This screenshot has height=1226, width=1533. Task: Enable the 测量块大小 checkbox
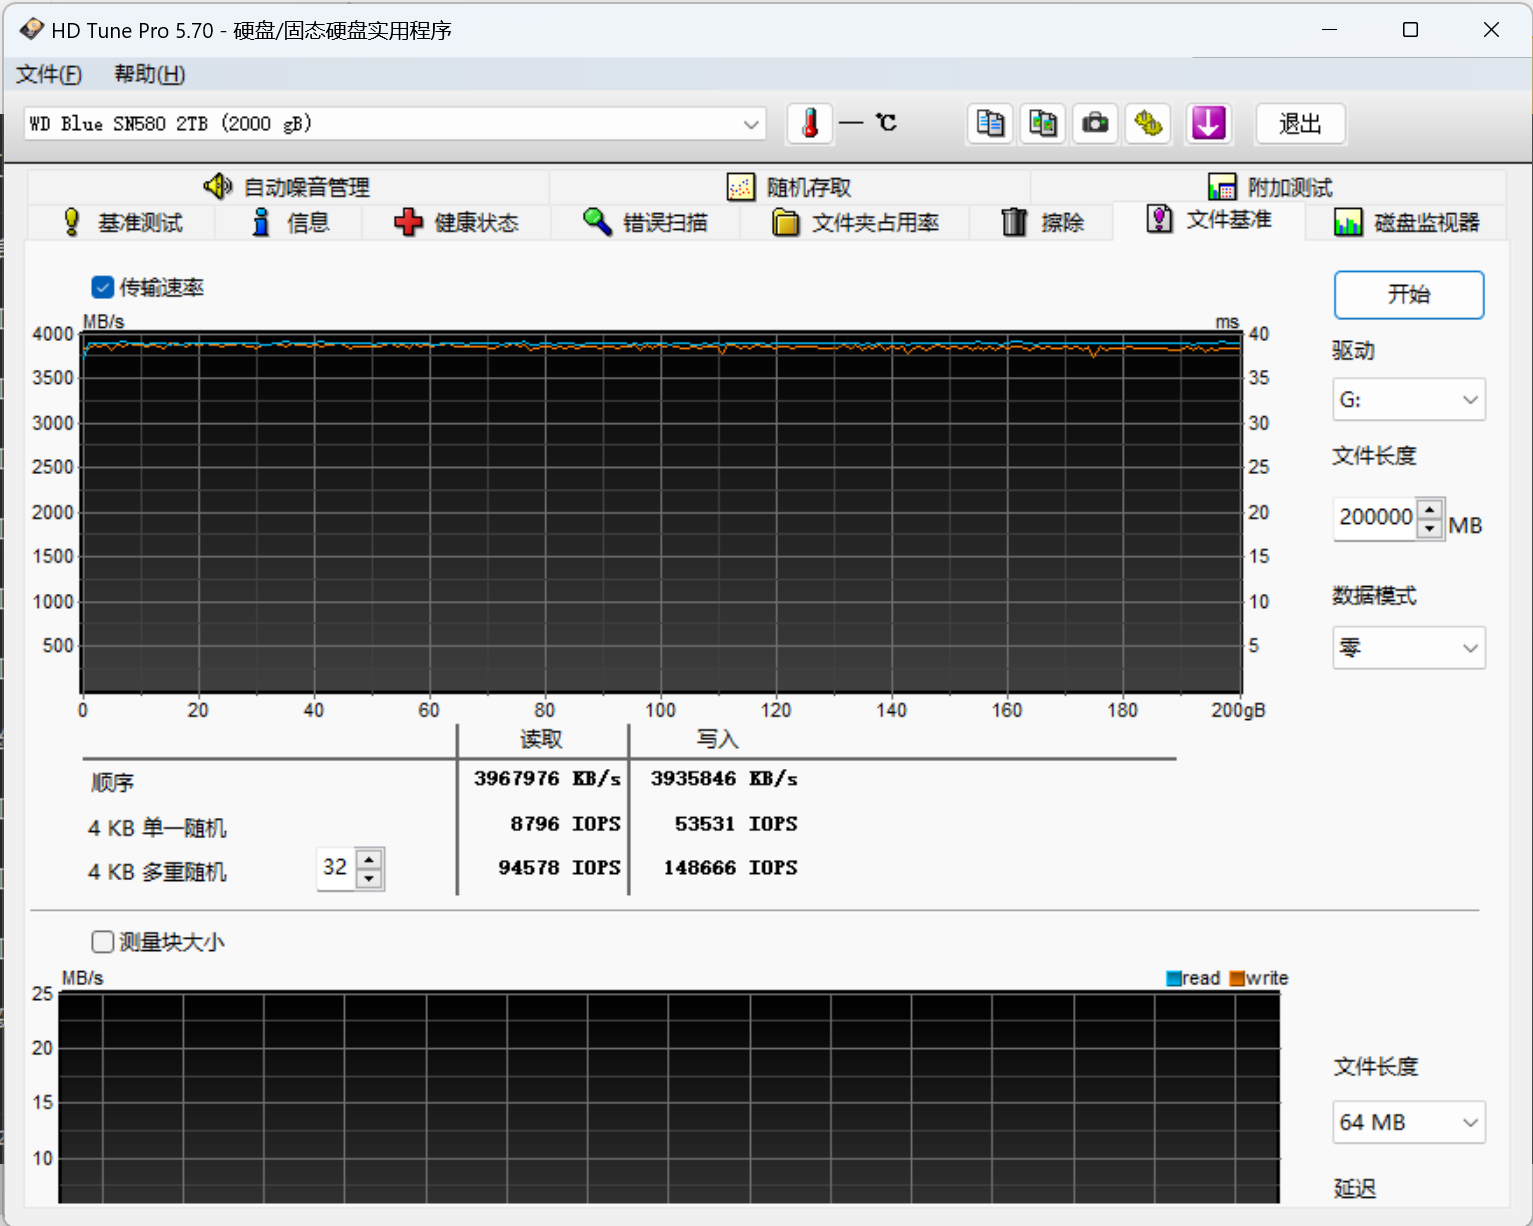click(x=103, y=941)
